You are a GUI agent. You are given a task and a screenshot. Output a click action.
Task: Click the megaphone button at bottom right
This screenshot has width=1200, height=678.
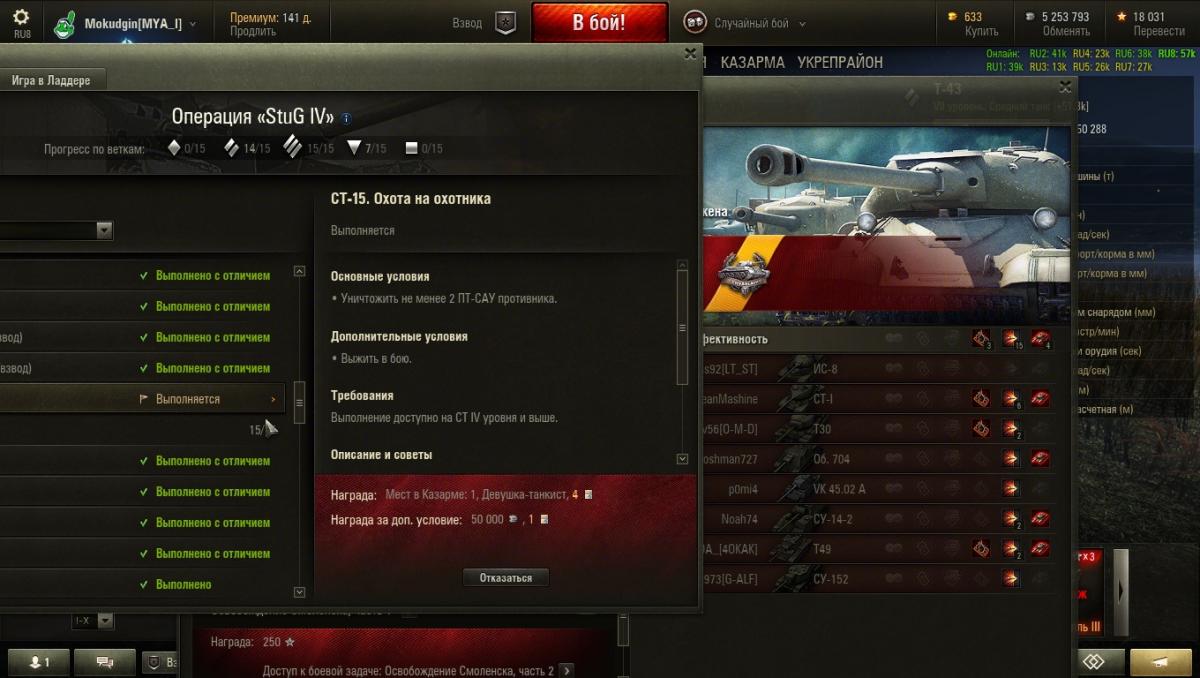1160,662
